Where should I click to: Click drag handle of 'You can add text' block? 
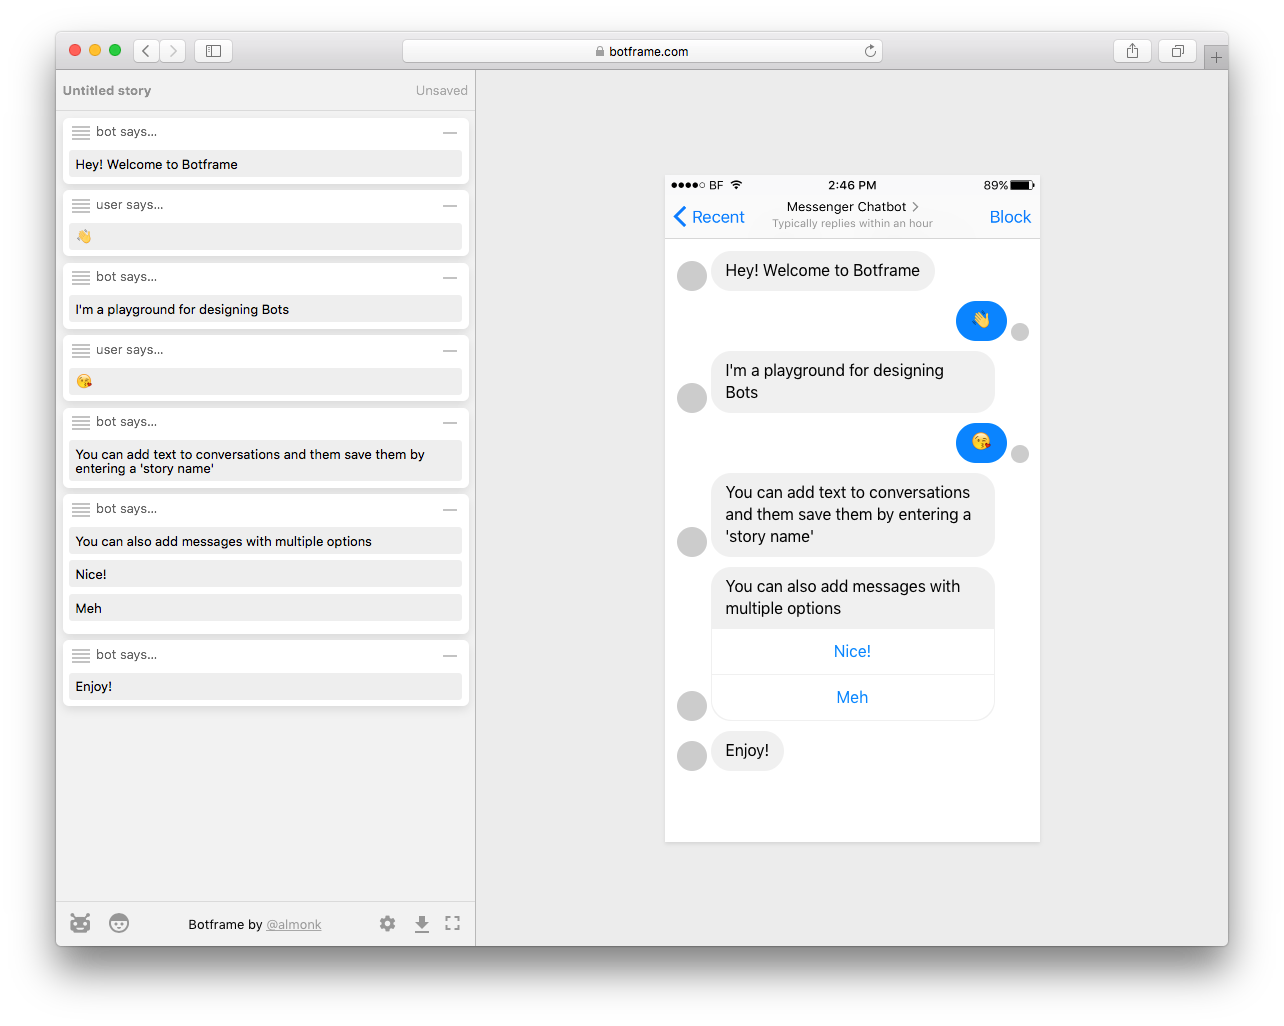click(81, 423)
